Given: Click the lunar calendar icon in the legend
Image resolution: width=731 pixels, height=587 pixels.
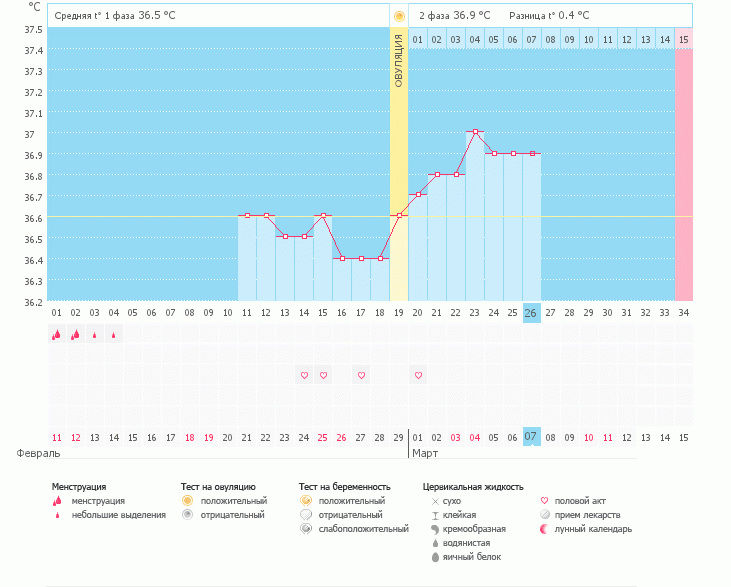Looking at the screenshot, I should (545, 528).
